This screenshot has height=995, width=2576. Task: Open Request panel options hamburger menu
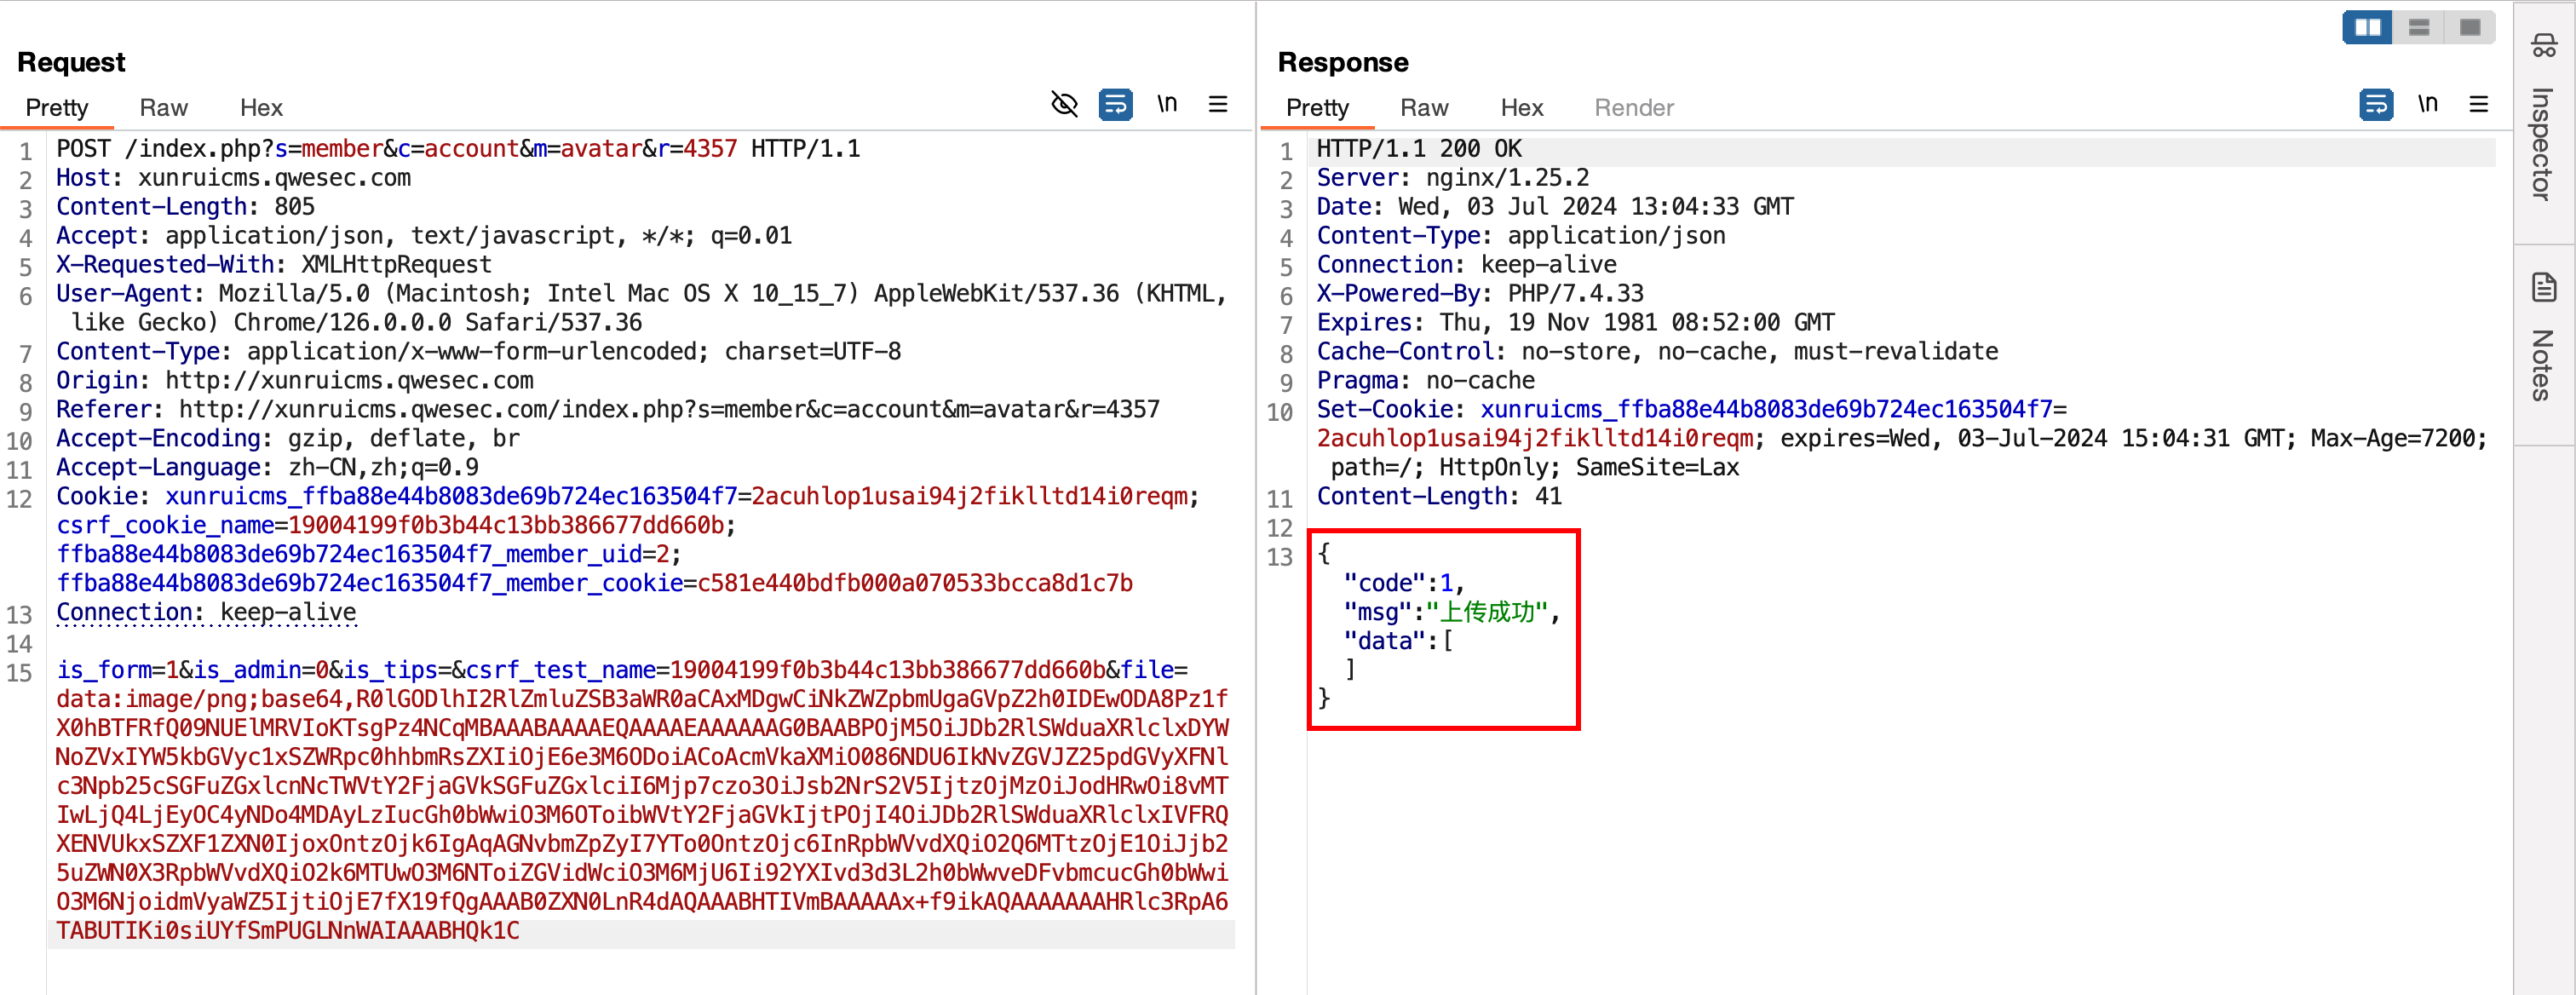[1217, 104]
